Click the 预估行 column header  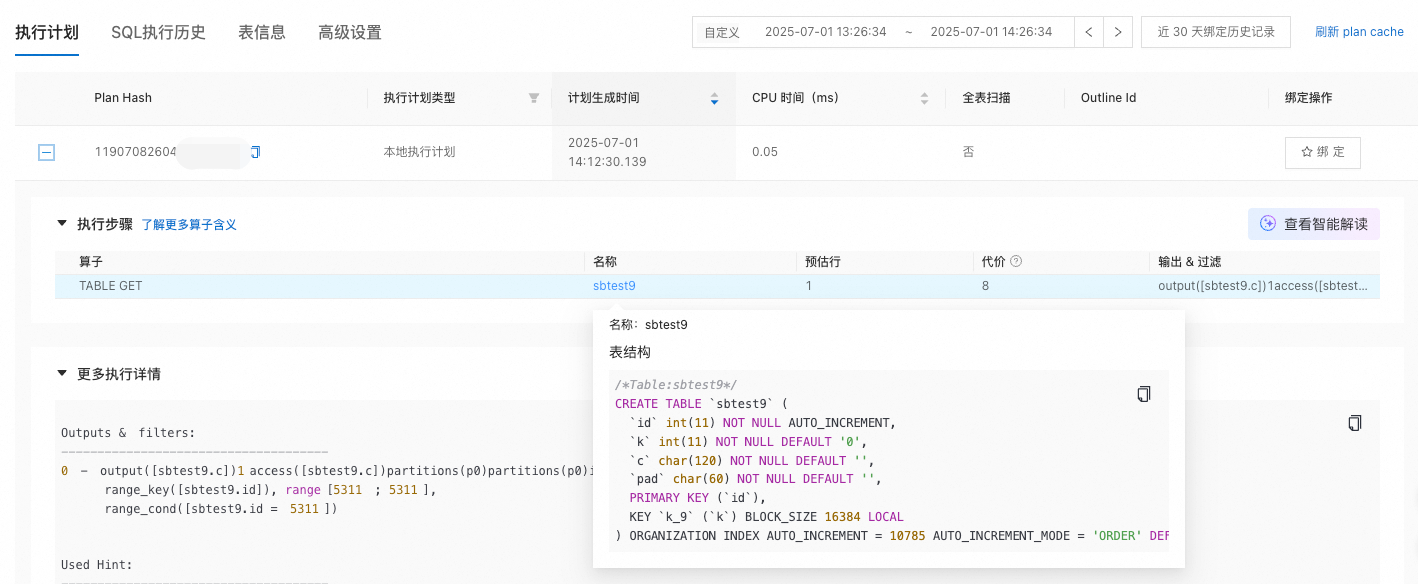pos(823,262)
